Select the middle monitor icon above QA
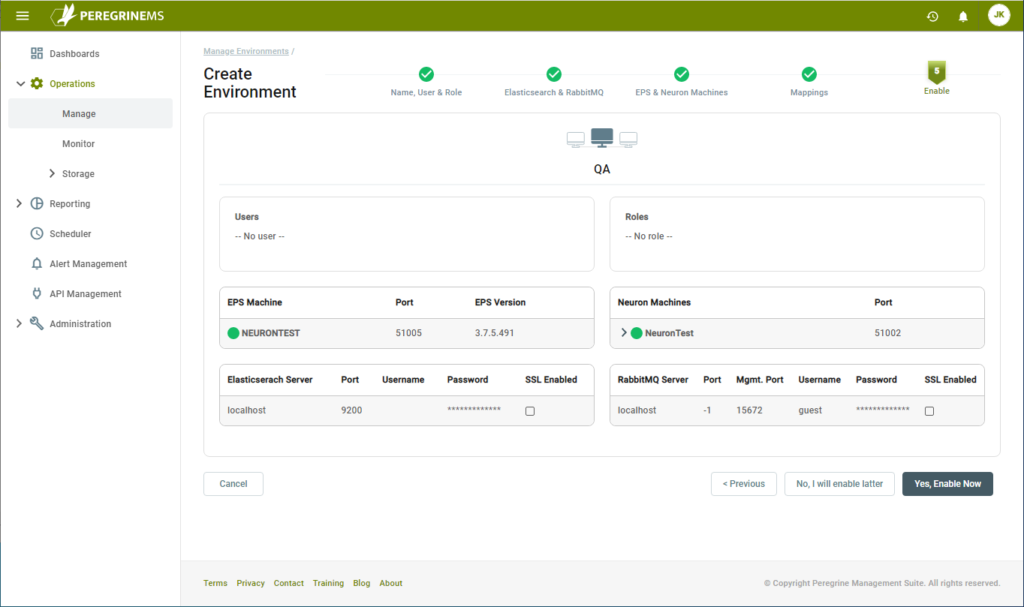This screenshot has height=607, width=1024. [x=601, y=138]
